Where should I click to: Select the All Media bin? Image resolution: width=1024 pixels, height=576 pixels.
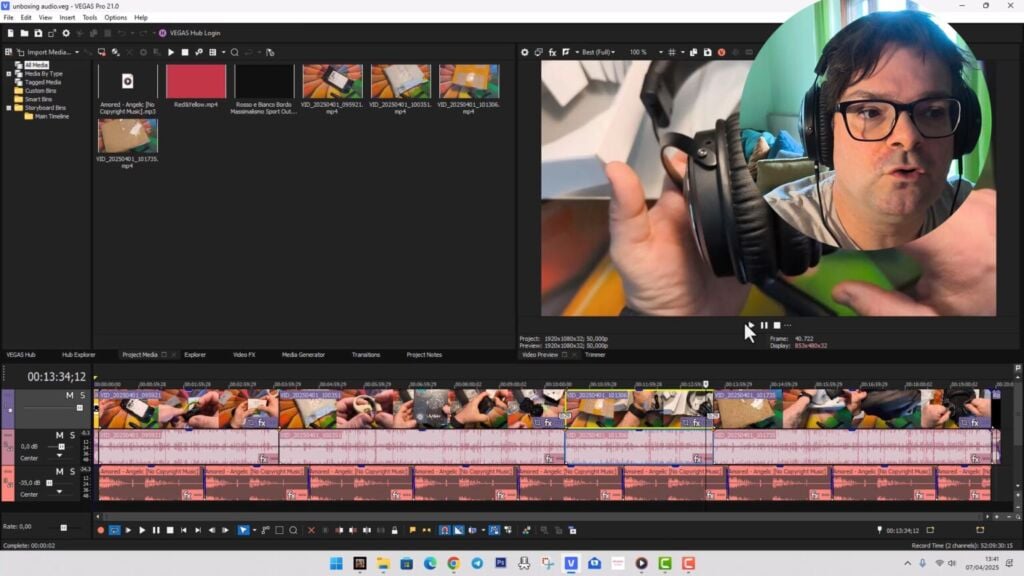click(36, 65)
